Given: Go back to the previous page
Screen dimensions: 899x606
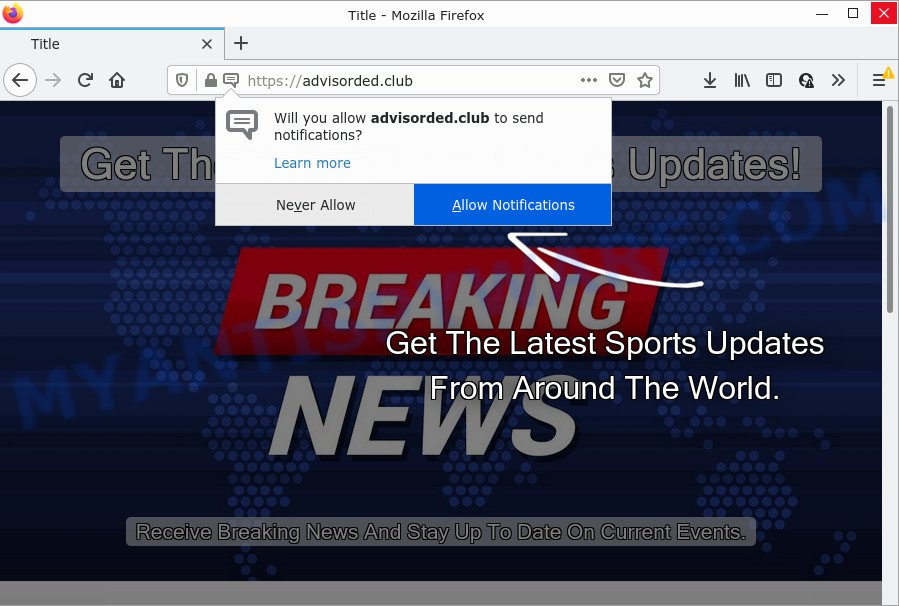Looking at the screenshot, I should click(20, 80).
